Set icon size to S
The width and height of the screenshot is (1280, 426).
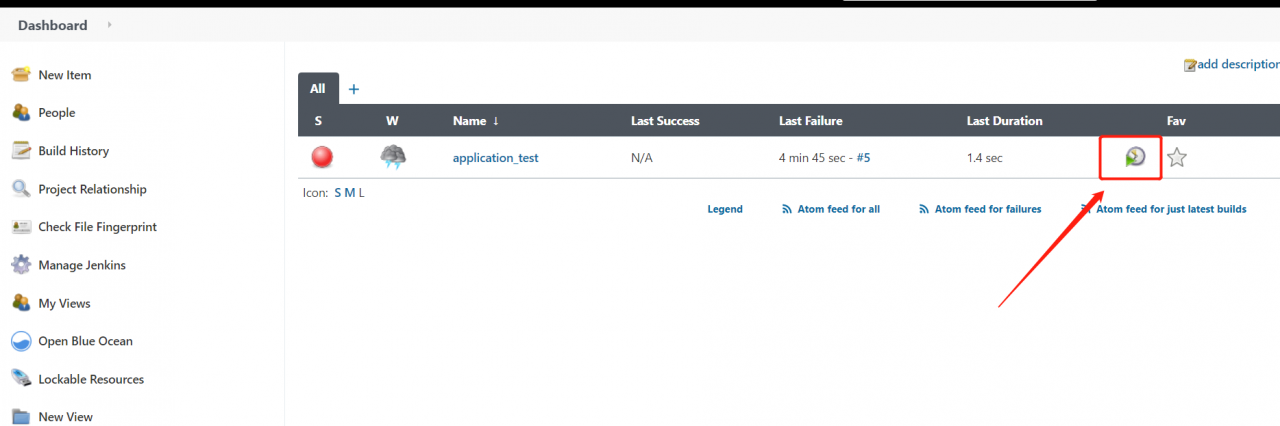[x=338, y=193]
